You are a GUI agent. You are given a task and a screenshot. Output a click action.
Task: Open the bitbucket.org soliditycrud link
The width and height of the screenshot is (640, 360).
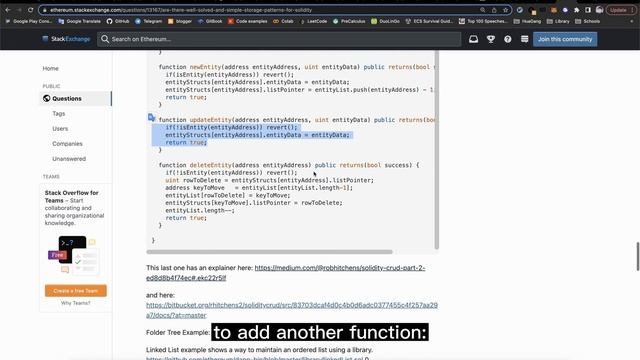point(292,310)
